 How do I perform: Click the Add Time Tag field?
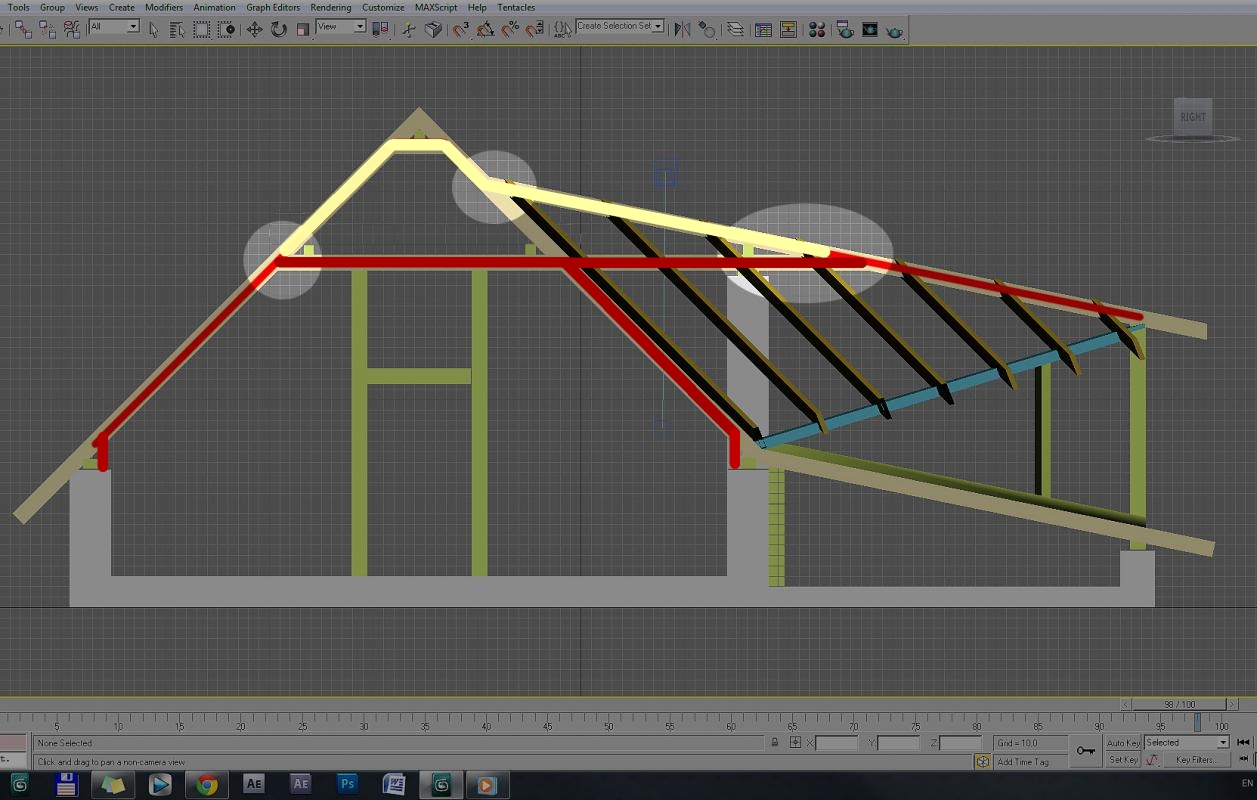coord(1022,762)
